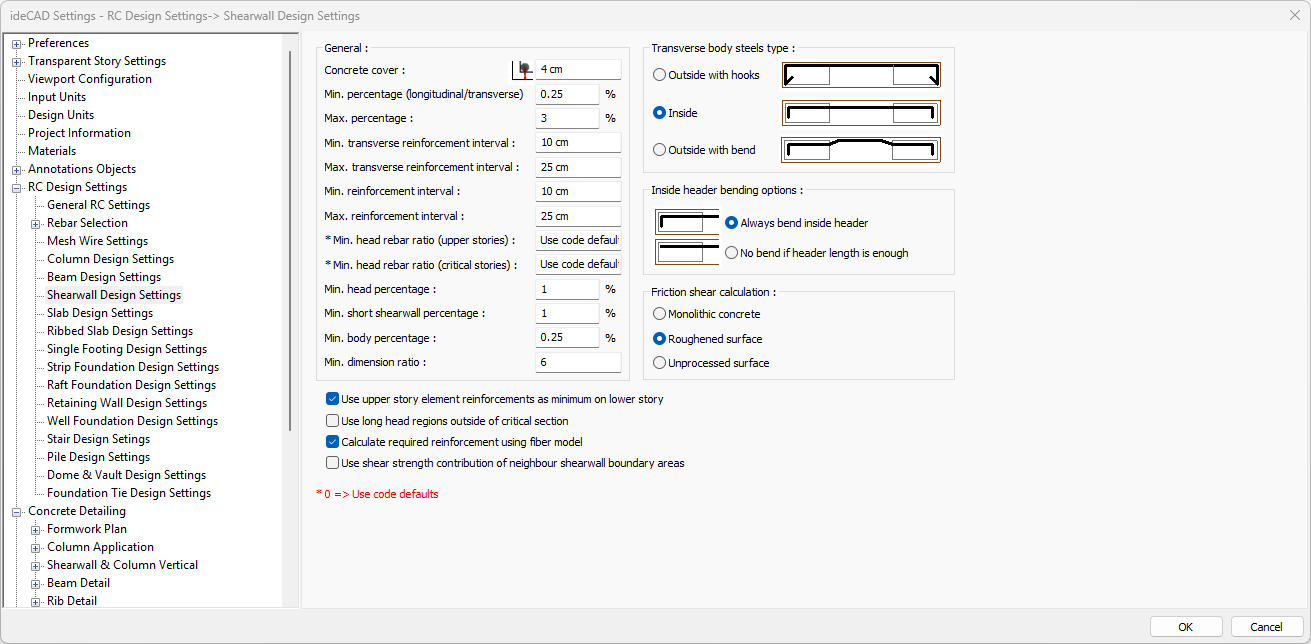The width and height of the screenshot is (1311, 644).
Task: Expand the Preferences tree node
Action: (16, 43)
